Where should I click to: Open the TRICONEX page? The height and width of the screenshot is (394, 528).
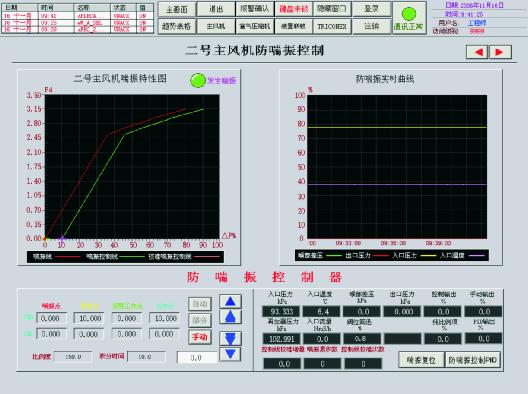tap(332, 26)
